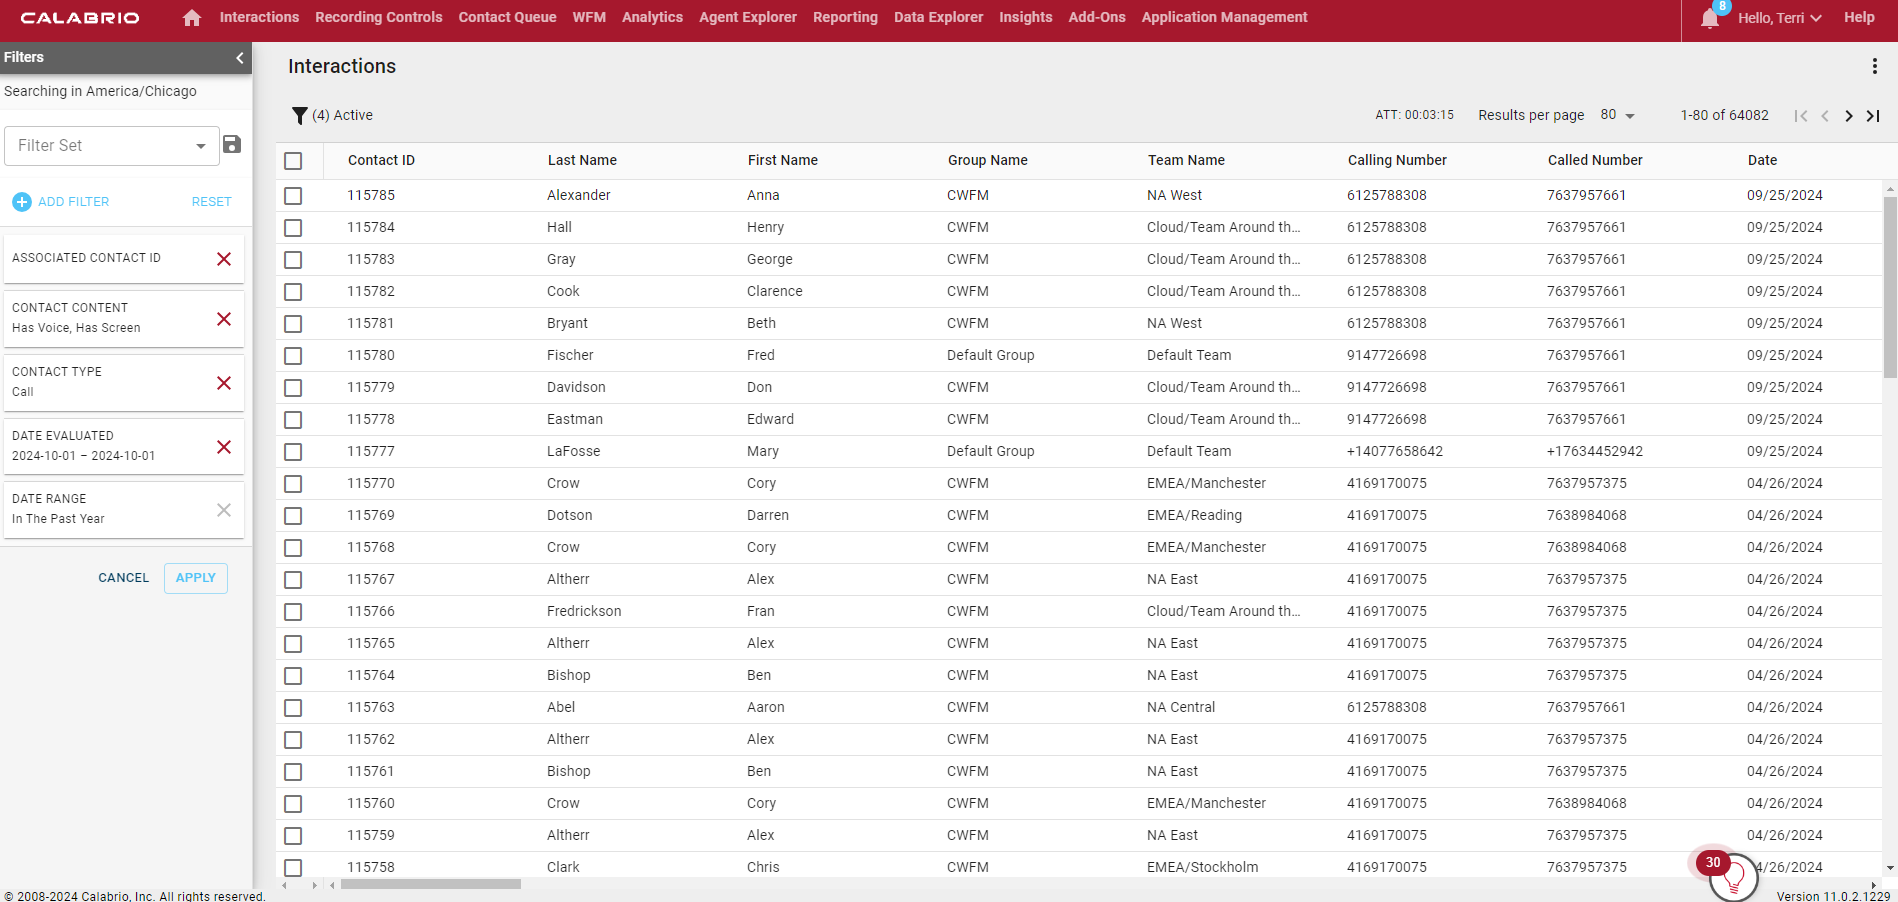Collapse the Filters panel with the chevron
The image size is (1898, 902).
pos(239,58)
